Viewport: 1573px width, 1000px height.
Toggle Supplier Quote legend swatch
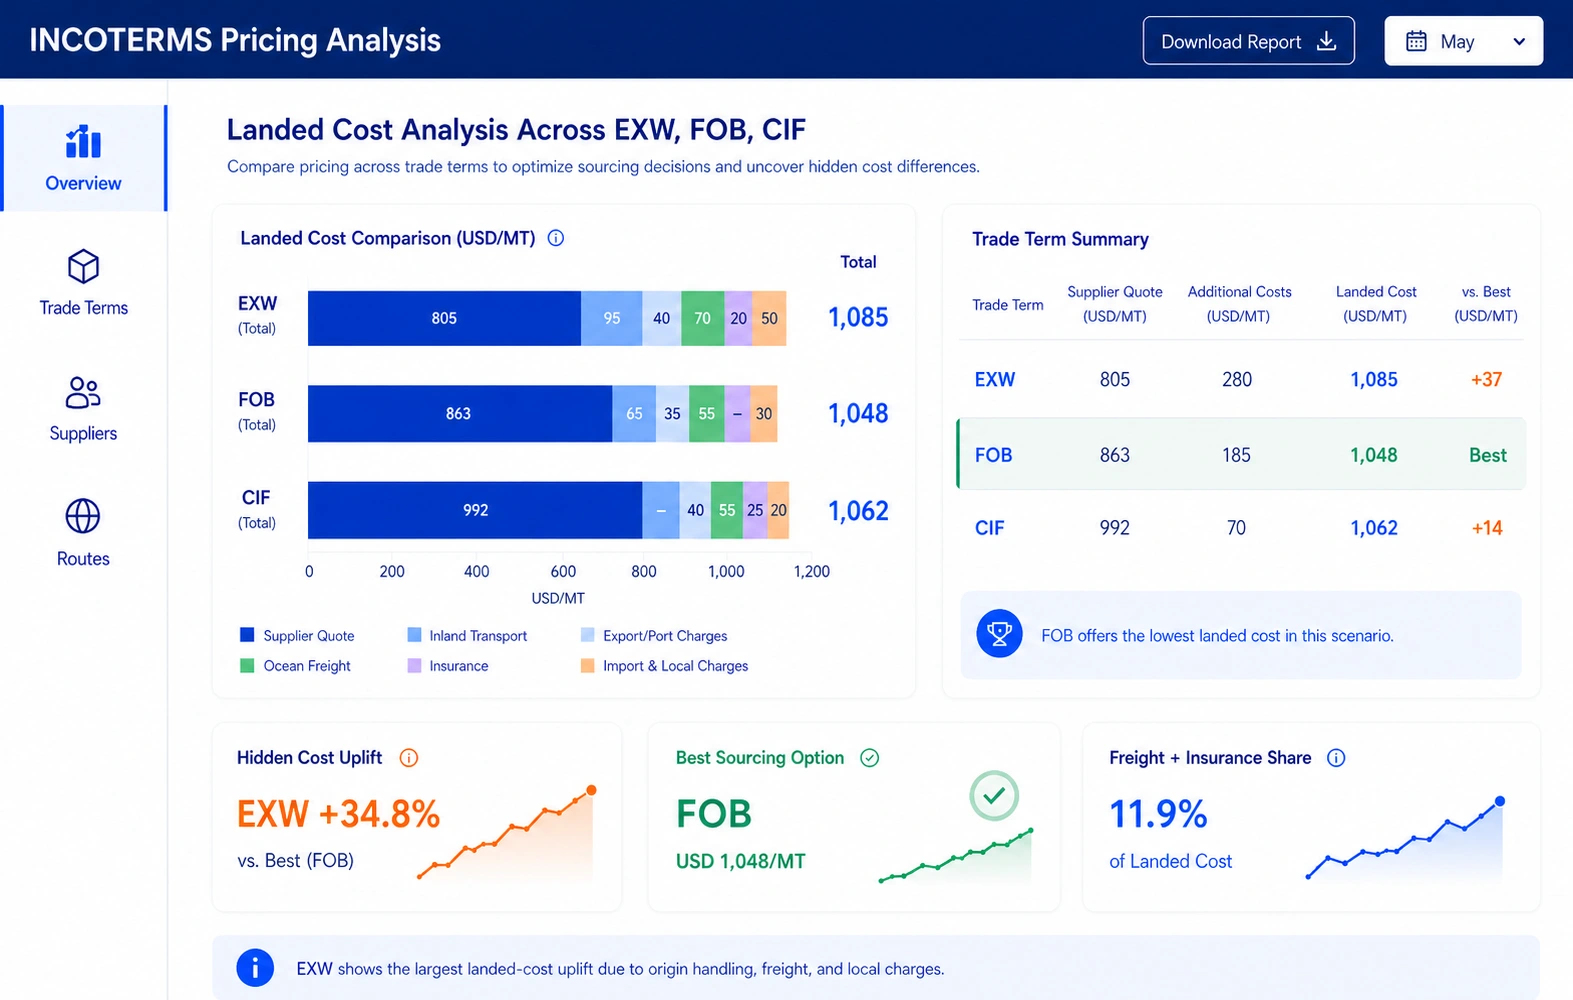(x=247, y=635)
